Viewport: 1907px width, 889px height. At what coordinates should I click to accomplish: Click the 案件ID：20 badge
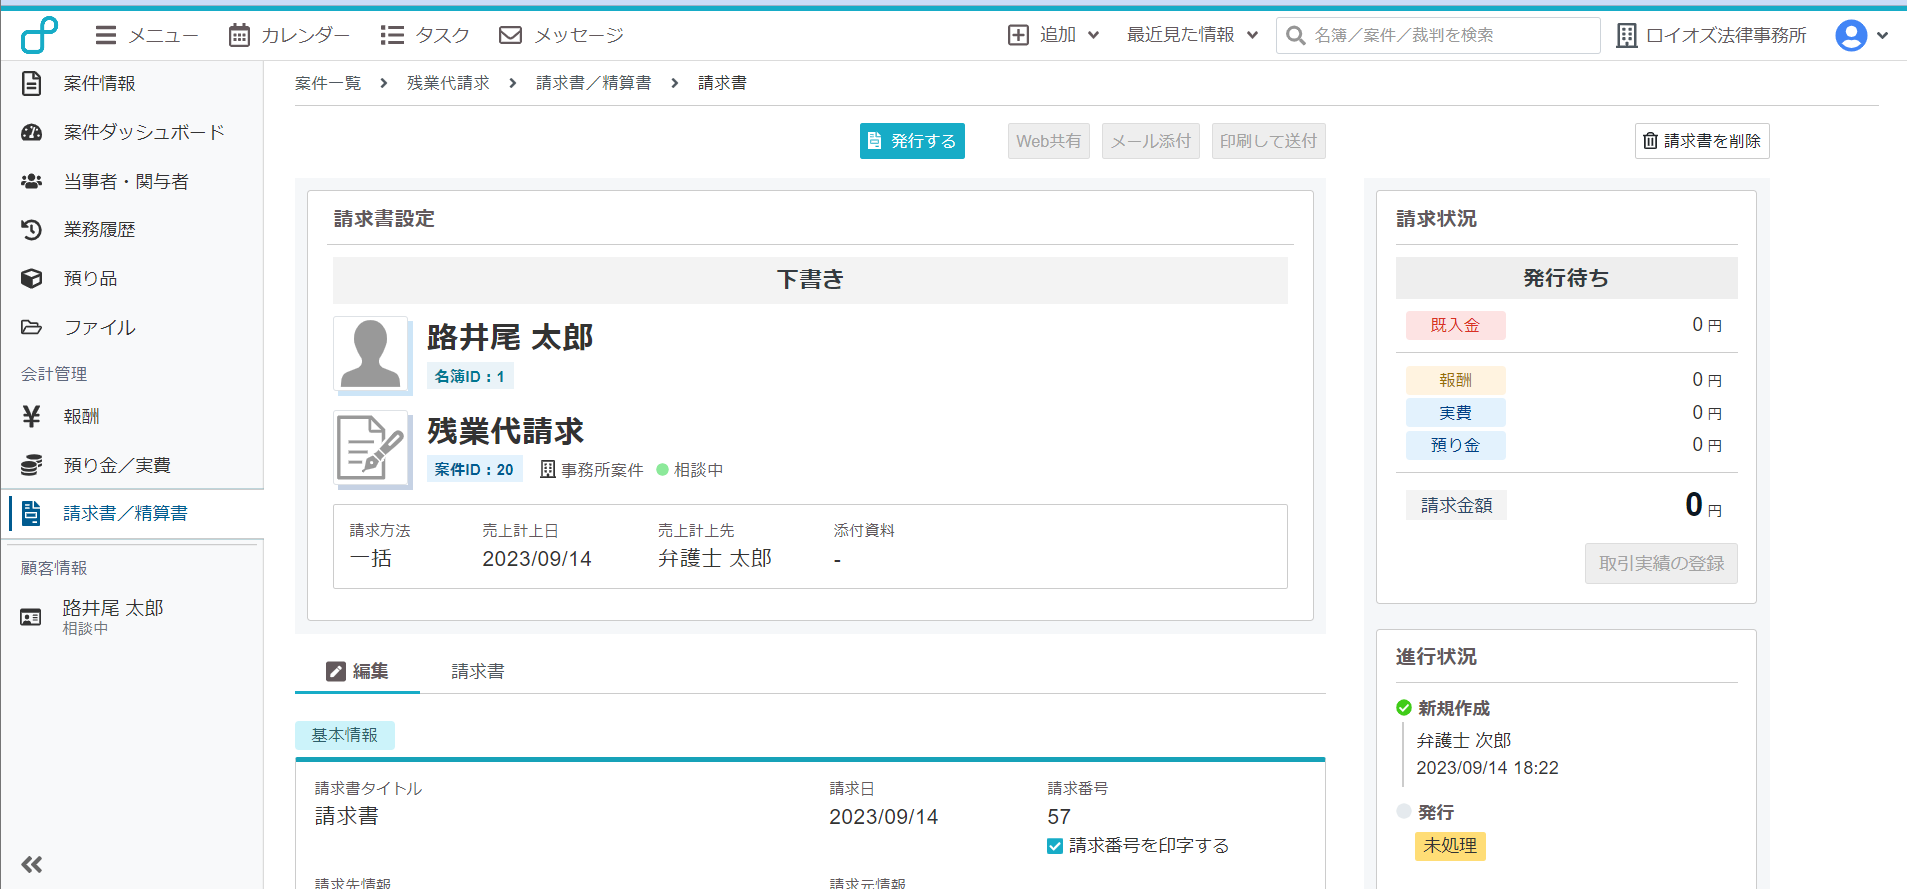[x=474, y=469]
